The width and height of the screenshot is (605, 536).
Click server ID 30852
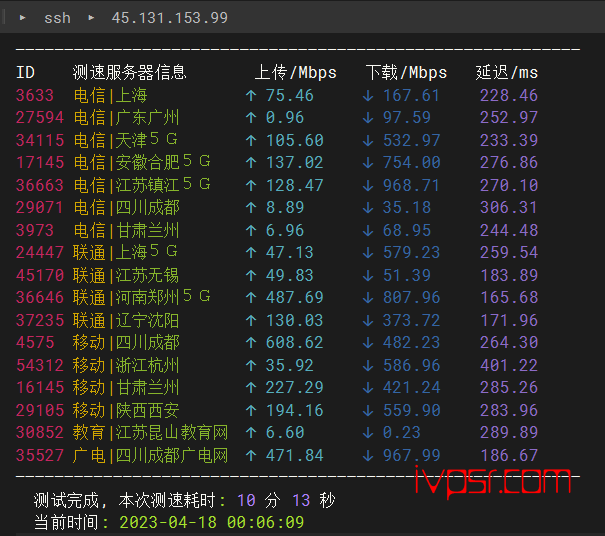pyautogui.click(x=40, y=432)
